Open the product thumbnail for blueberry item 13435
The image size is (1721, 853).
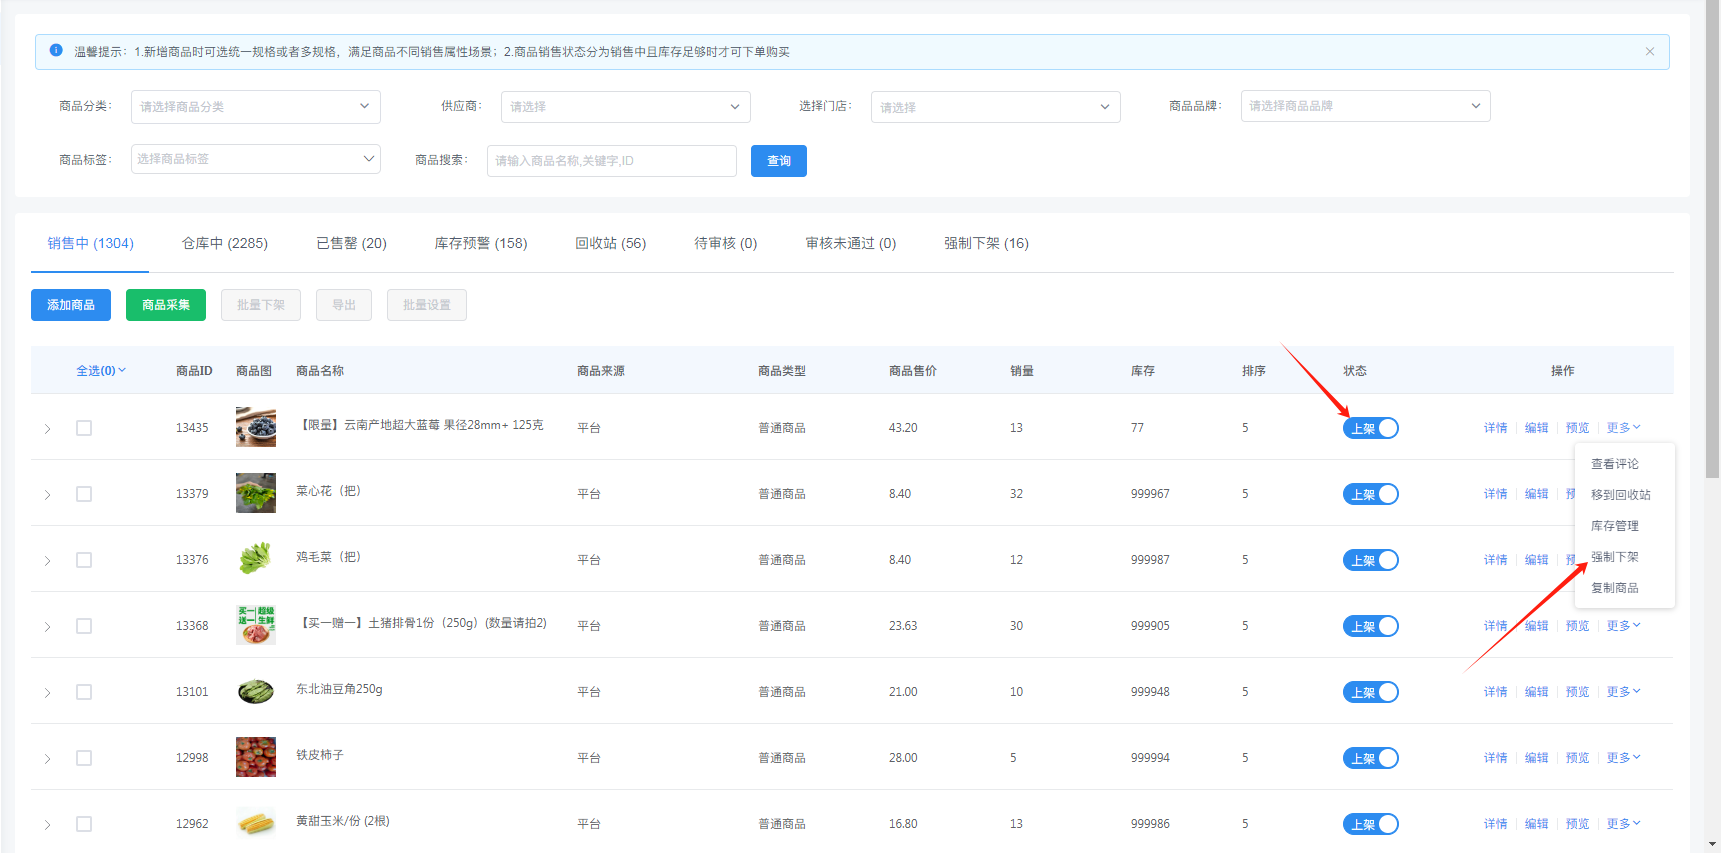[x=256, y=427]
